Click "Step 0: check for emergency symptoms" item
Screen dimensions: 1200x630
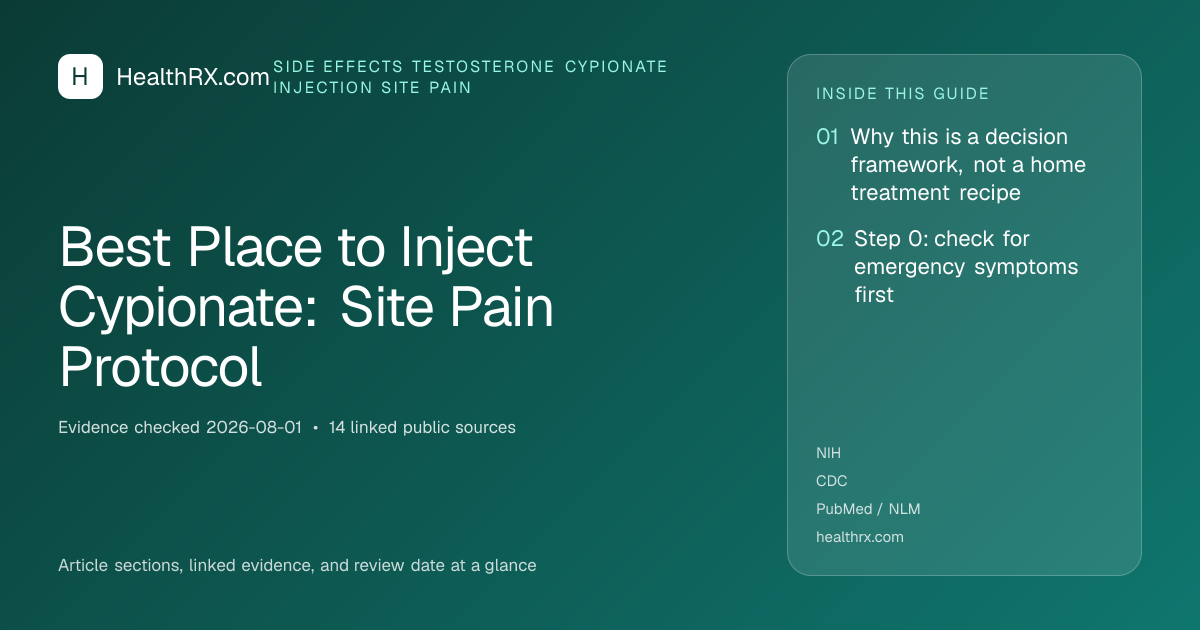point(966,267)
